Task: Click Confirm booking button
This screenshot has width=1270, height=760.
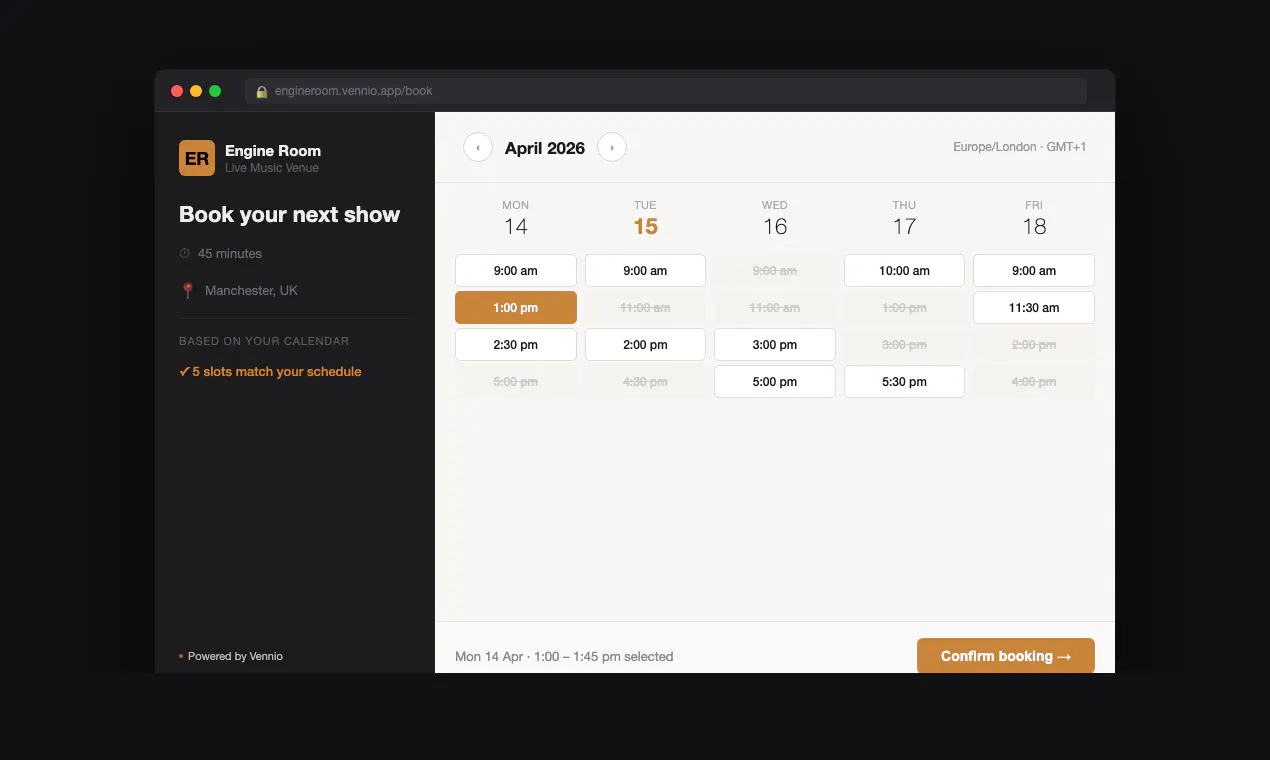Action: click(1006, 656)
